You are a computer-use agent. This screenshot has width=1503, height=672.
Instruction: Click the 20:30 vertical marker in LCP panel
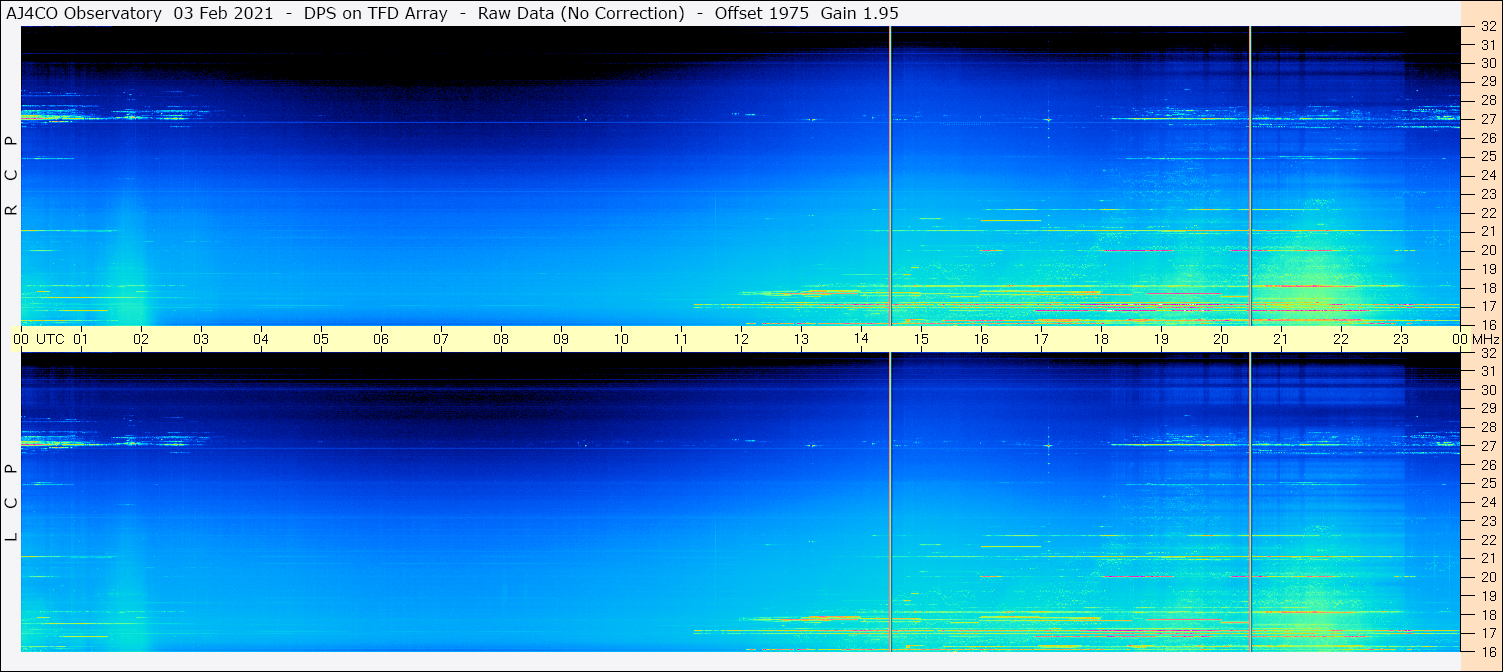(x=1250, y=501)
